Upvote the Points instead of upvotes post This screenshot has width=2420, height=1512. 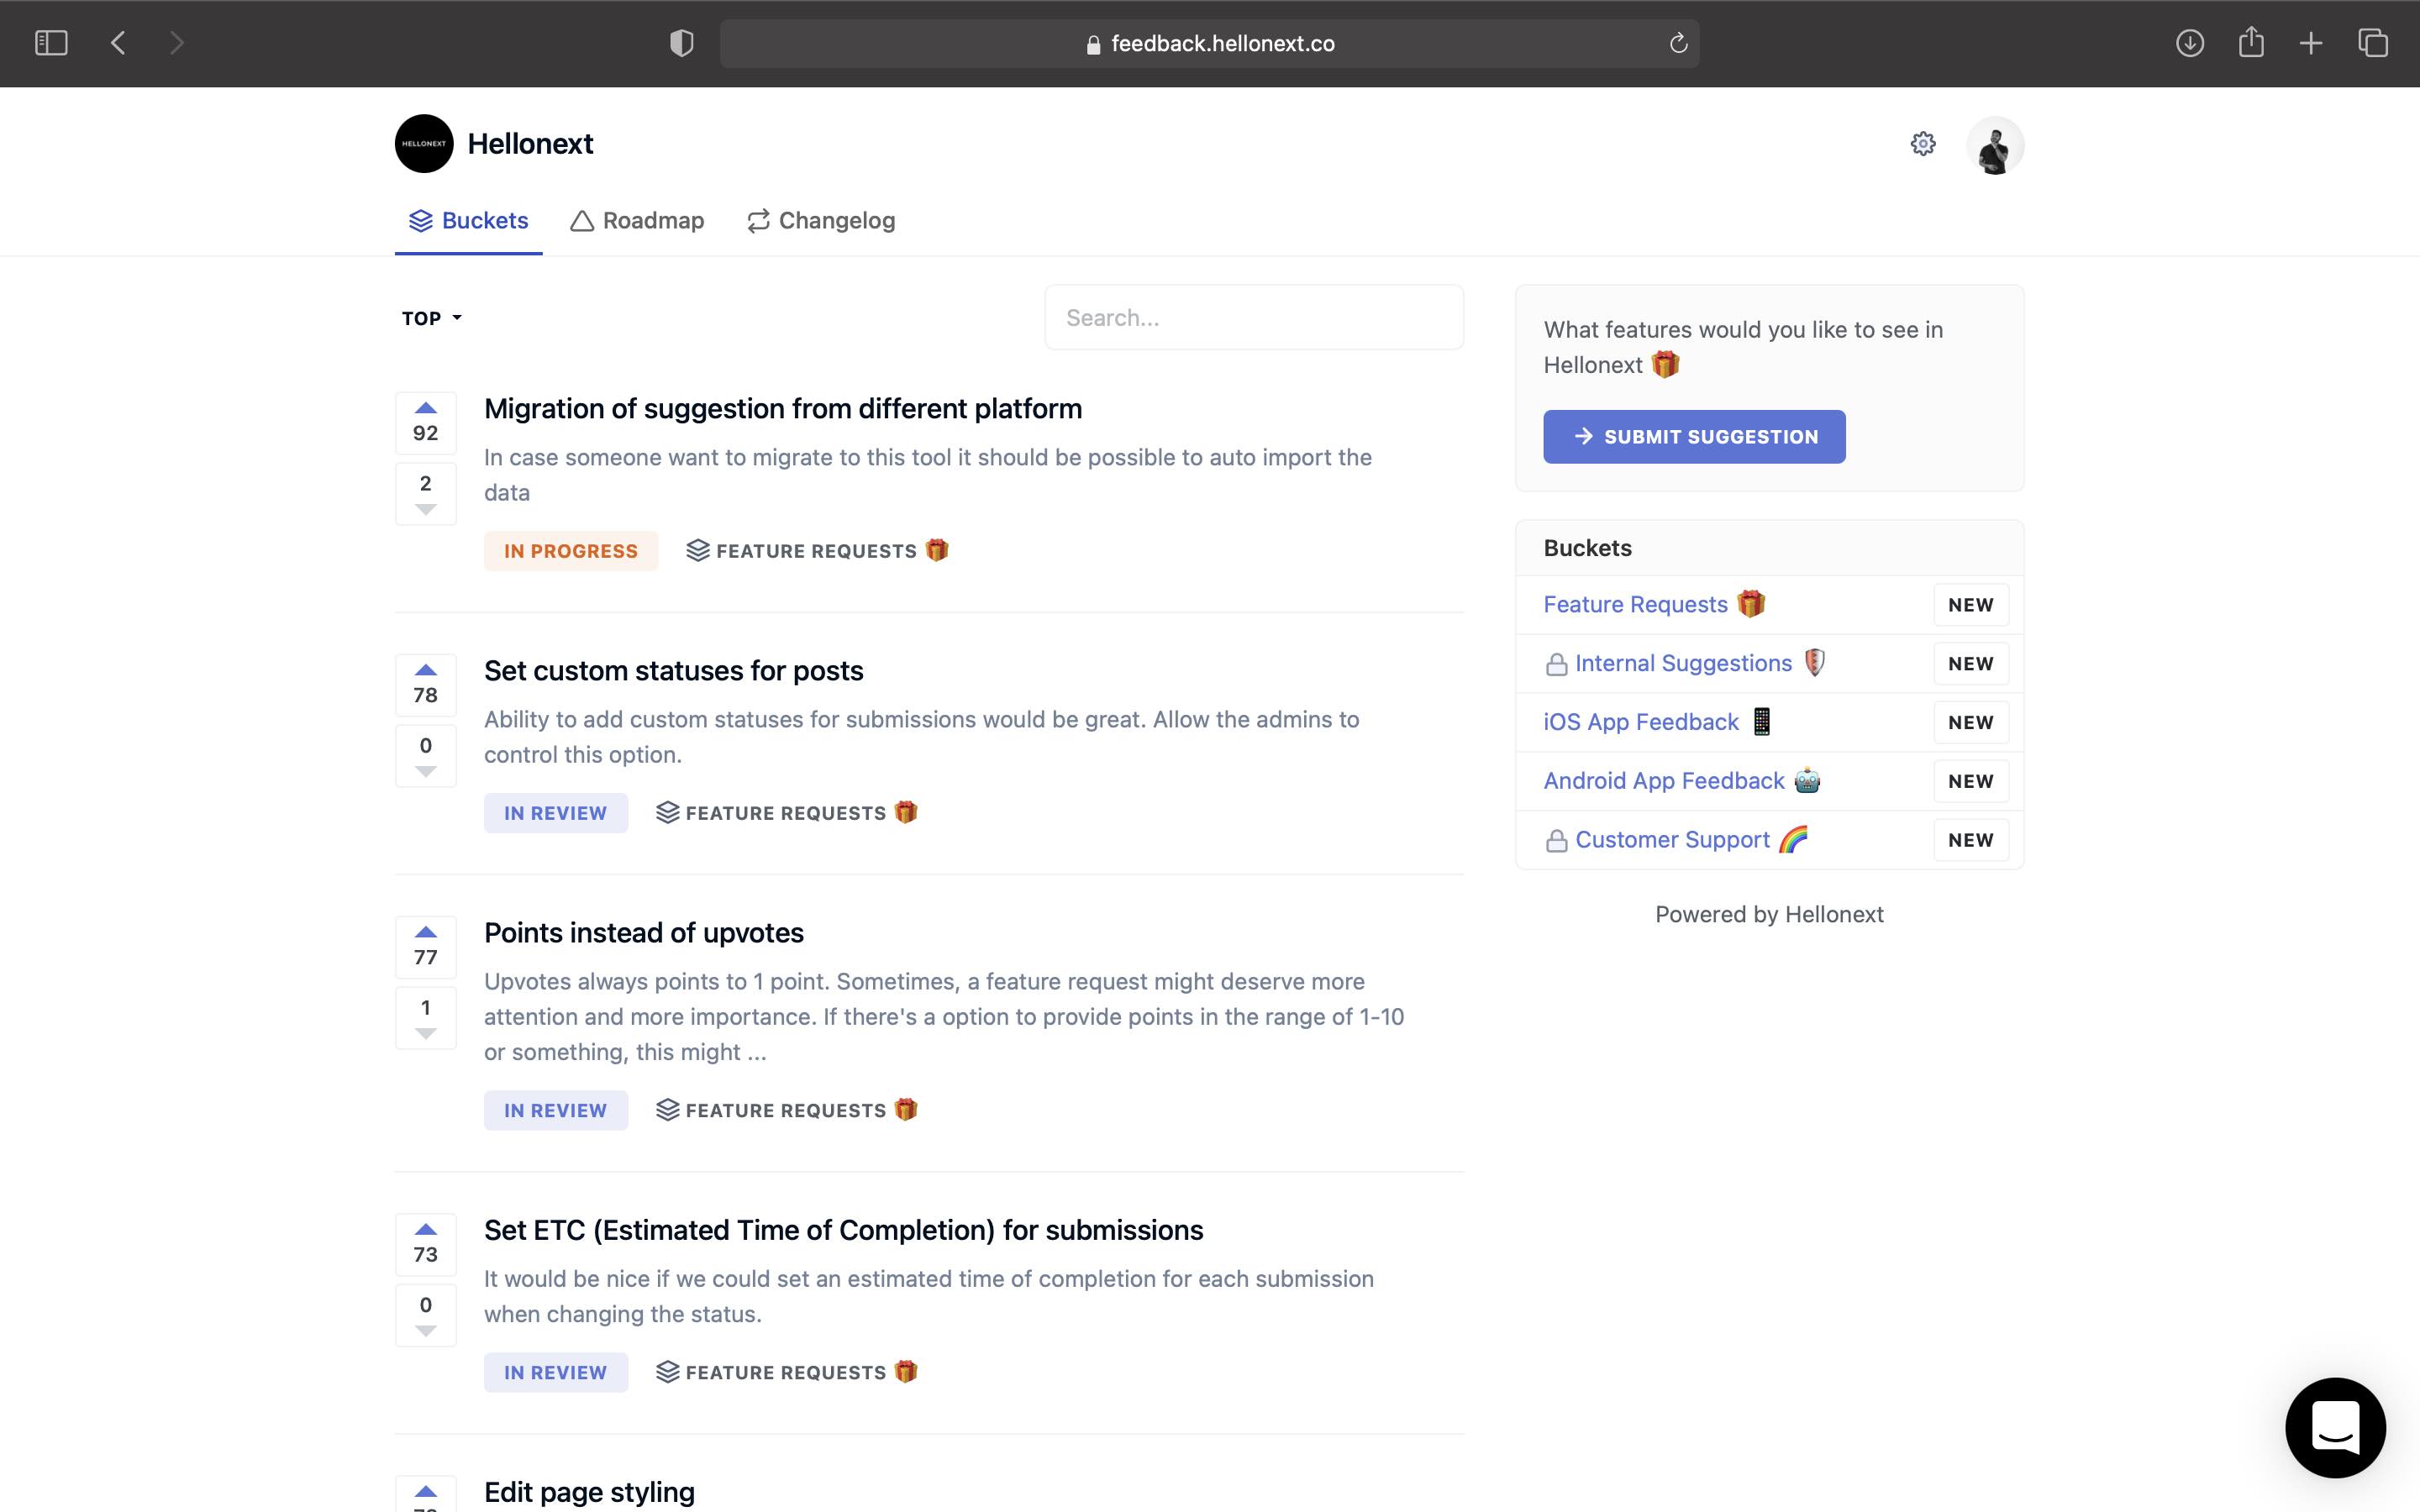(426, 931)
